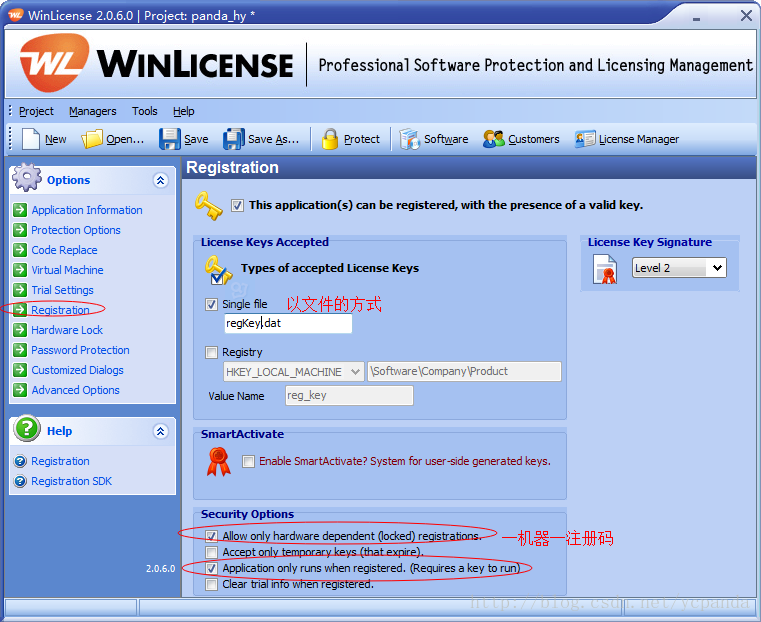Screen dimensions: 761x622
Task: Check Enable SmartActivate option
Action: 248,461
